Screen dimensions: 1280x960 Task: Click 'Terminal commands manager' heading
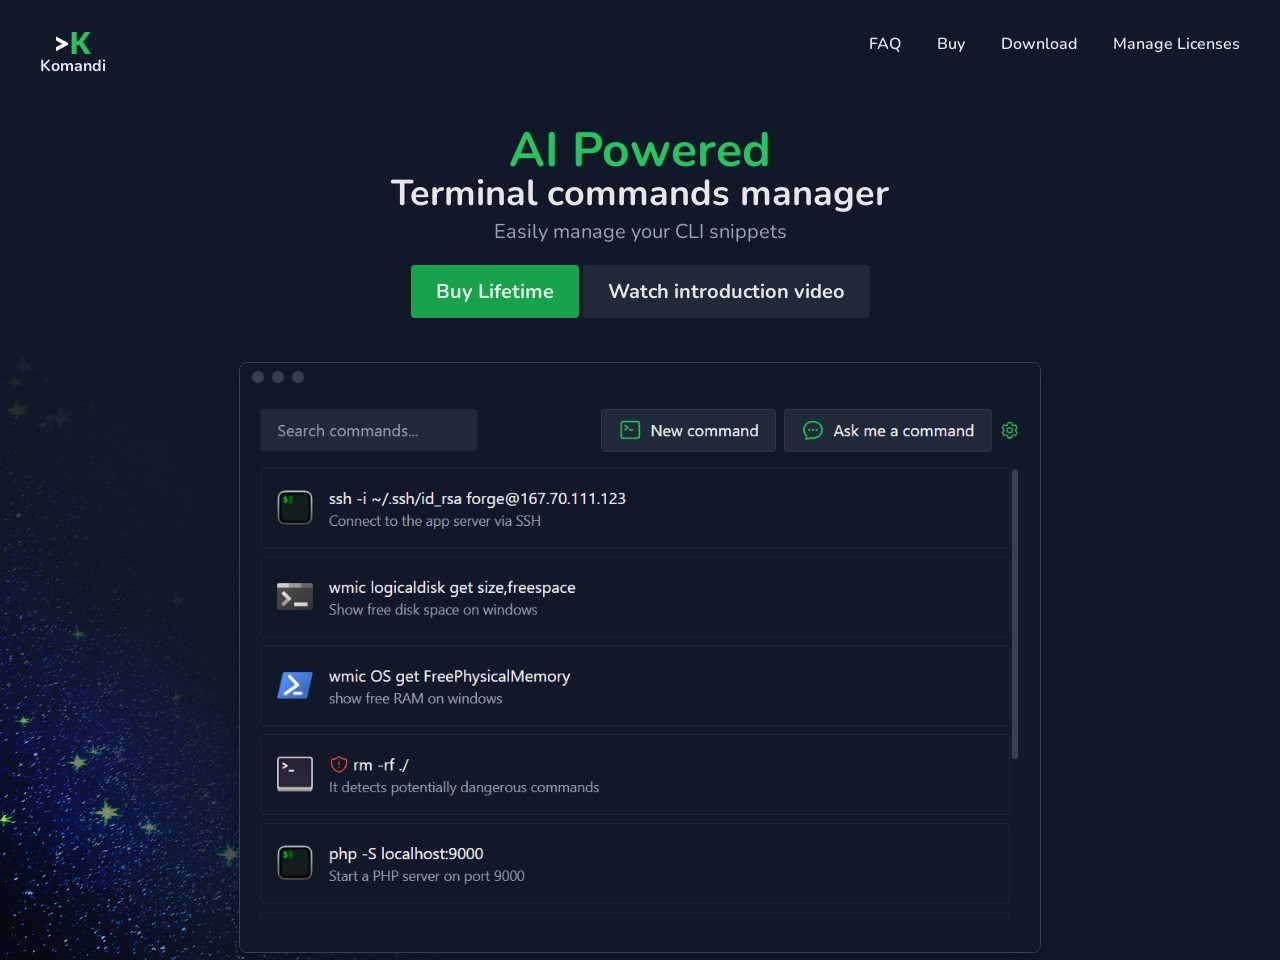[640, 193]
